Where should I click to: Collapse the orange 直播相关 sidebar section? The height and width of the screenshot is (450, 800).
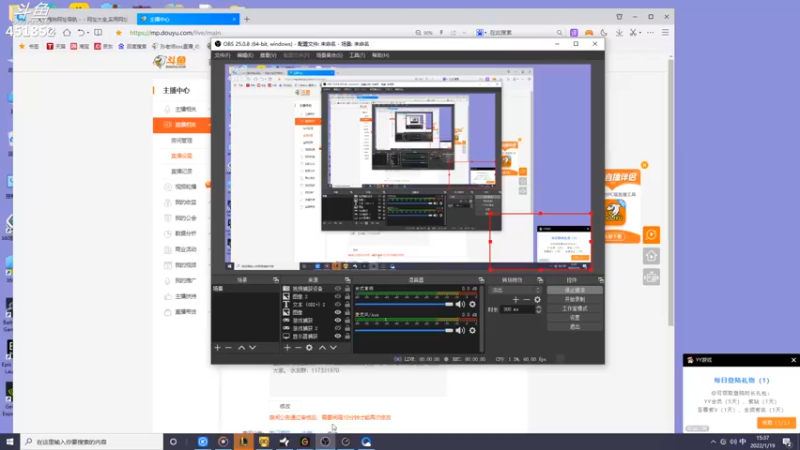(x=182, y=124)
